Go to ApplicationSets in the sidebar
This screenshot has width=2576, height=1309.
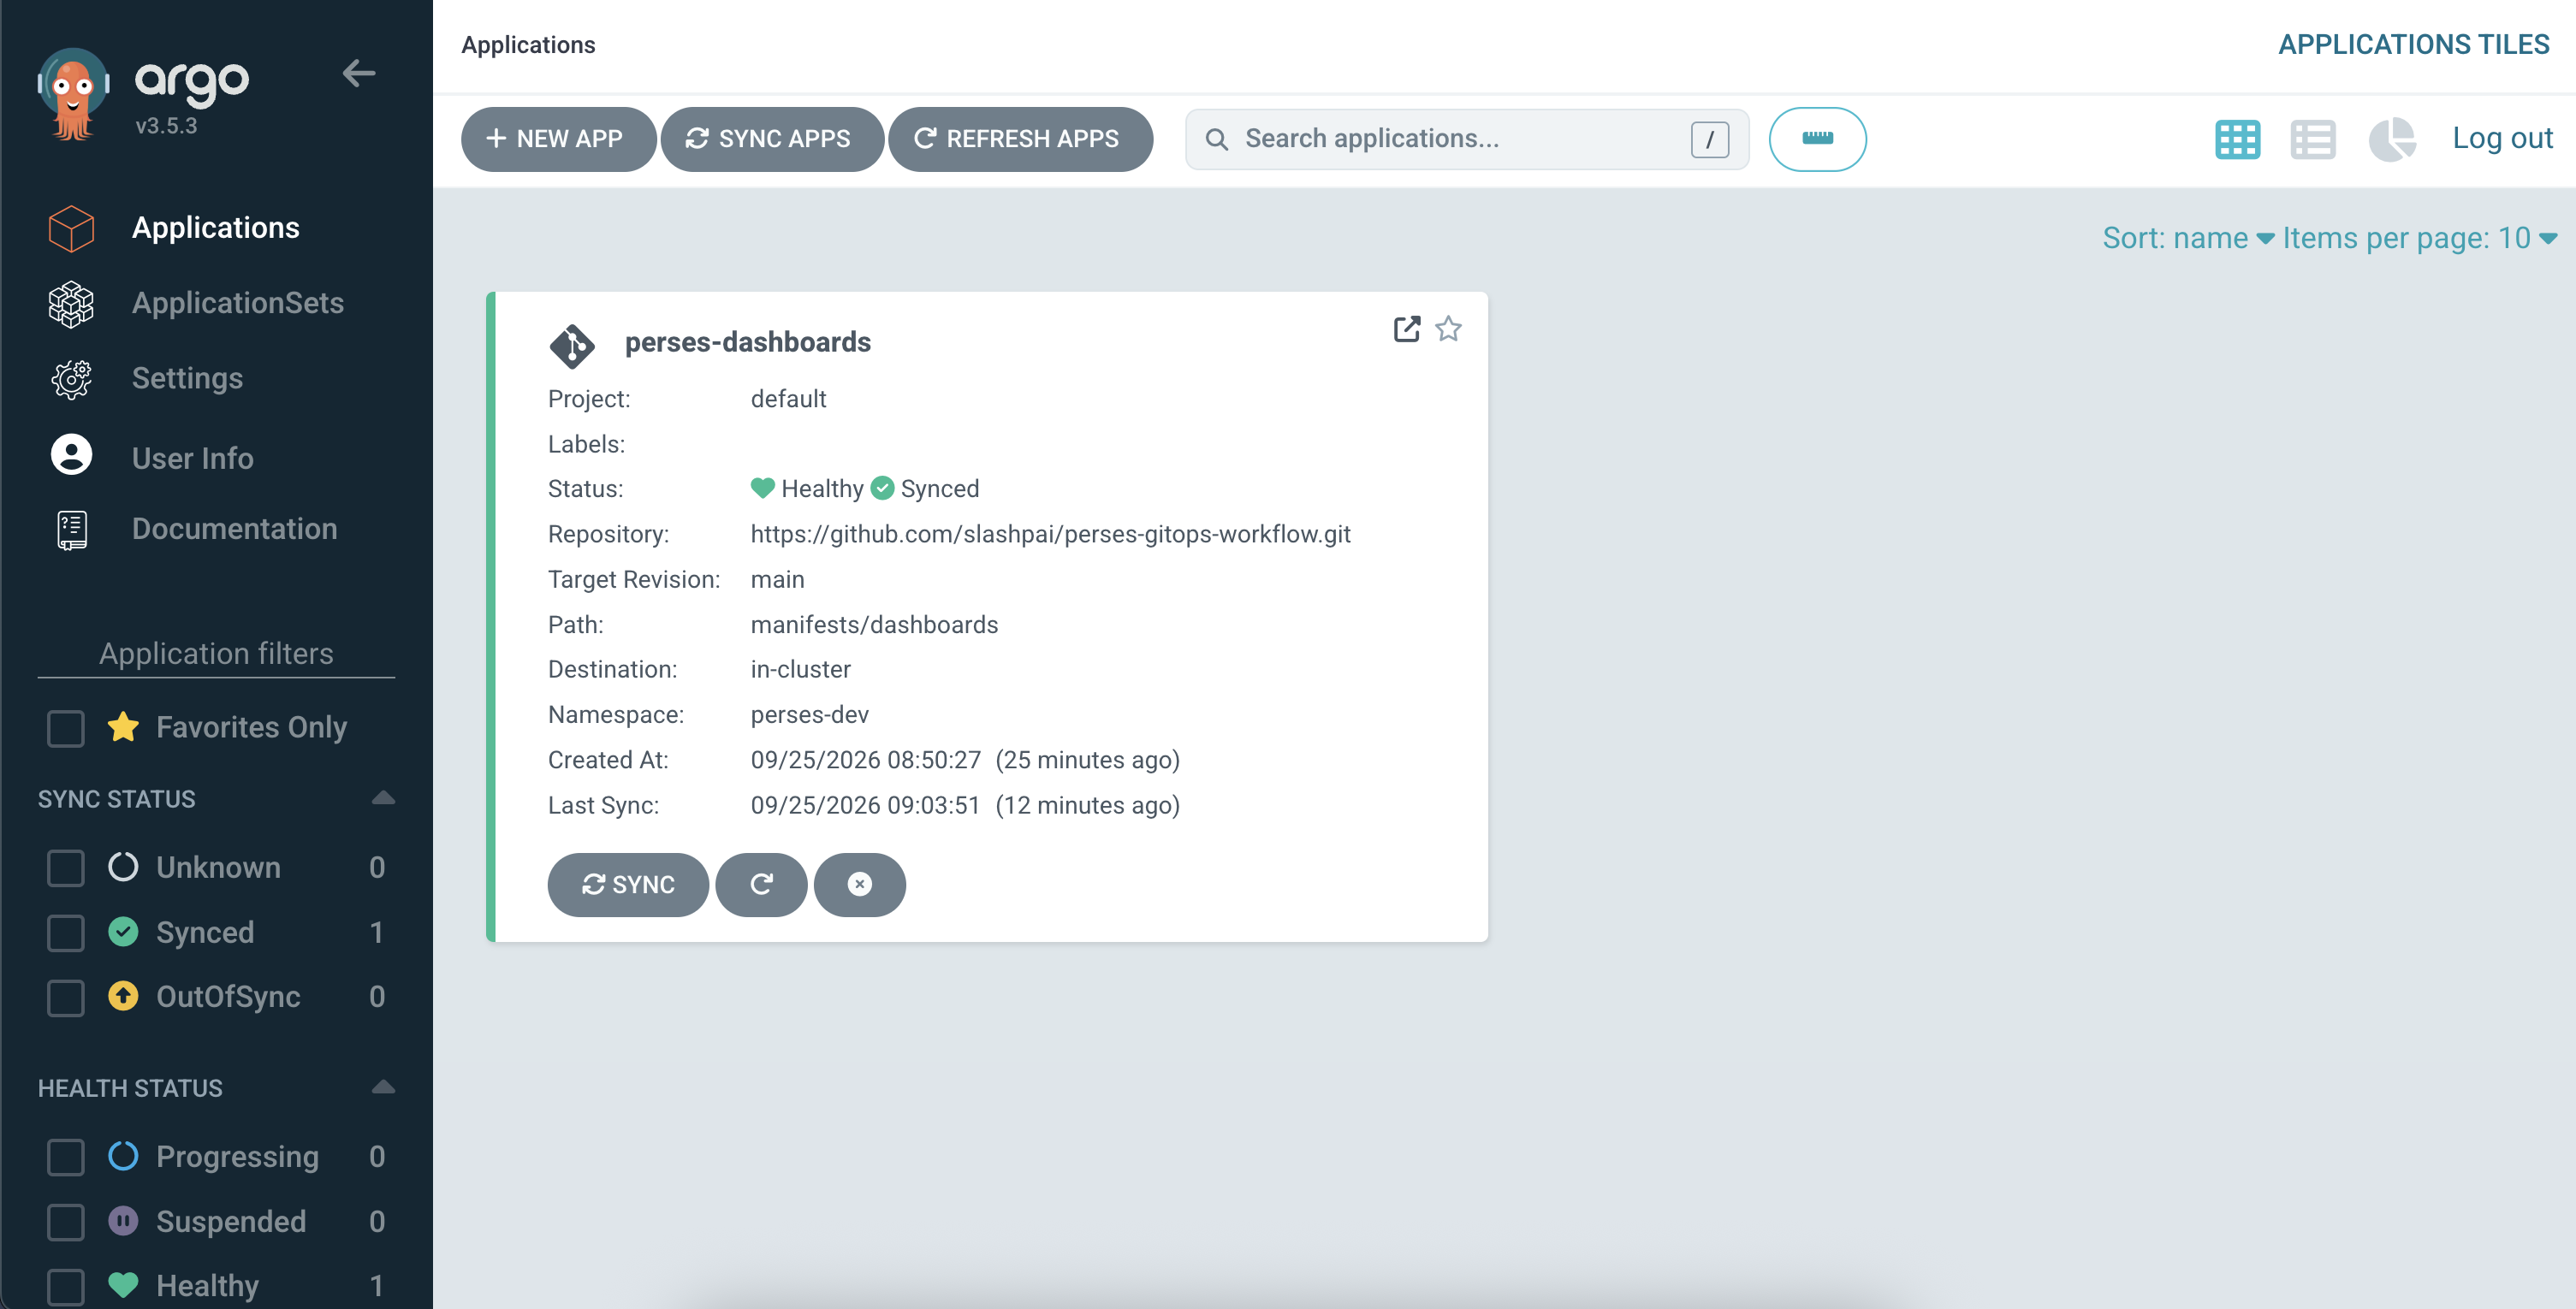click(x=238, y=303)
